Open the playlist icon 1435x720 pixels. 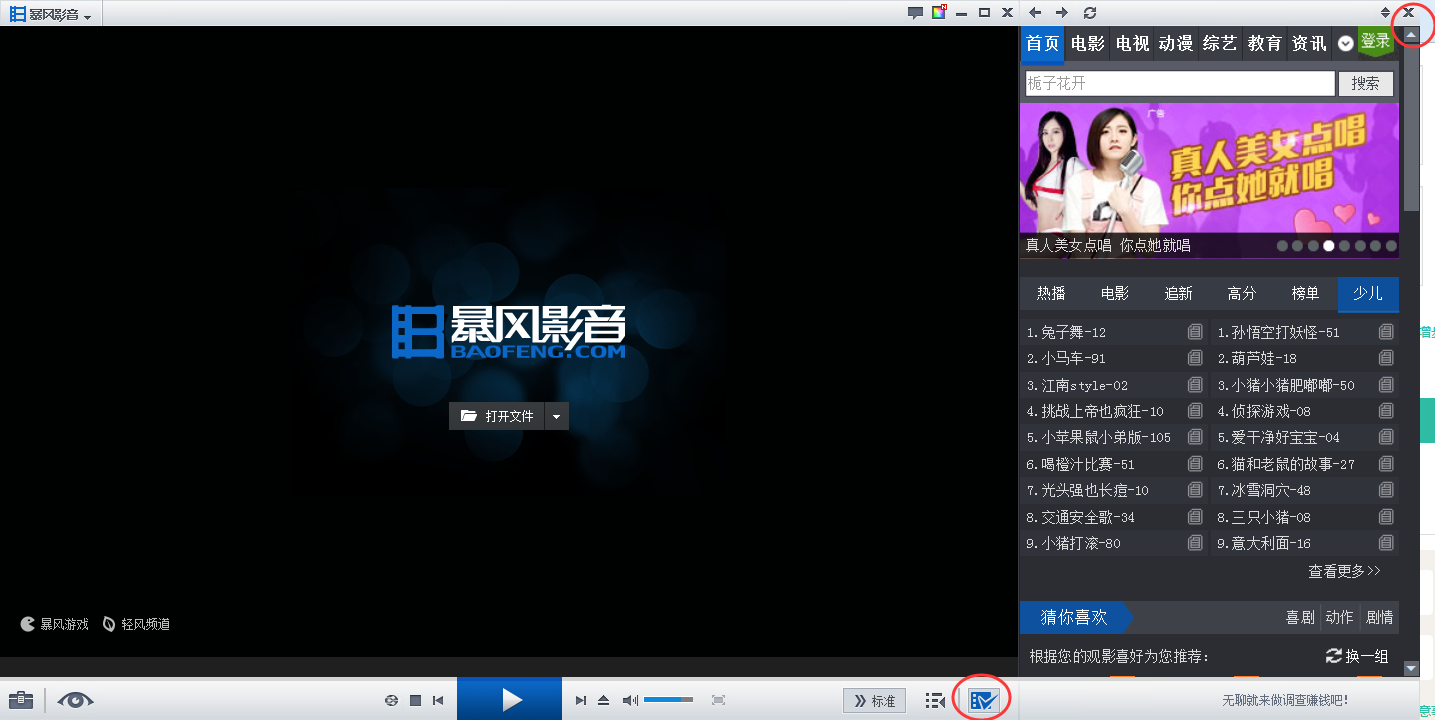(935, 701)
